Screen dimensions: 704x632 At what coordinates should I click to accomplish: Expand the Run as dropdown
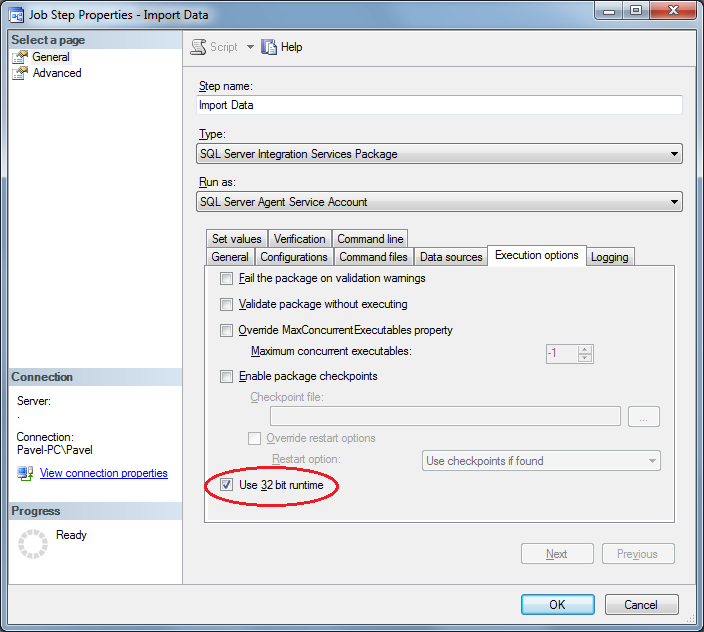click(x=674, y=202)
